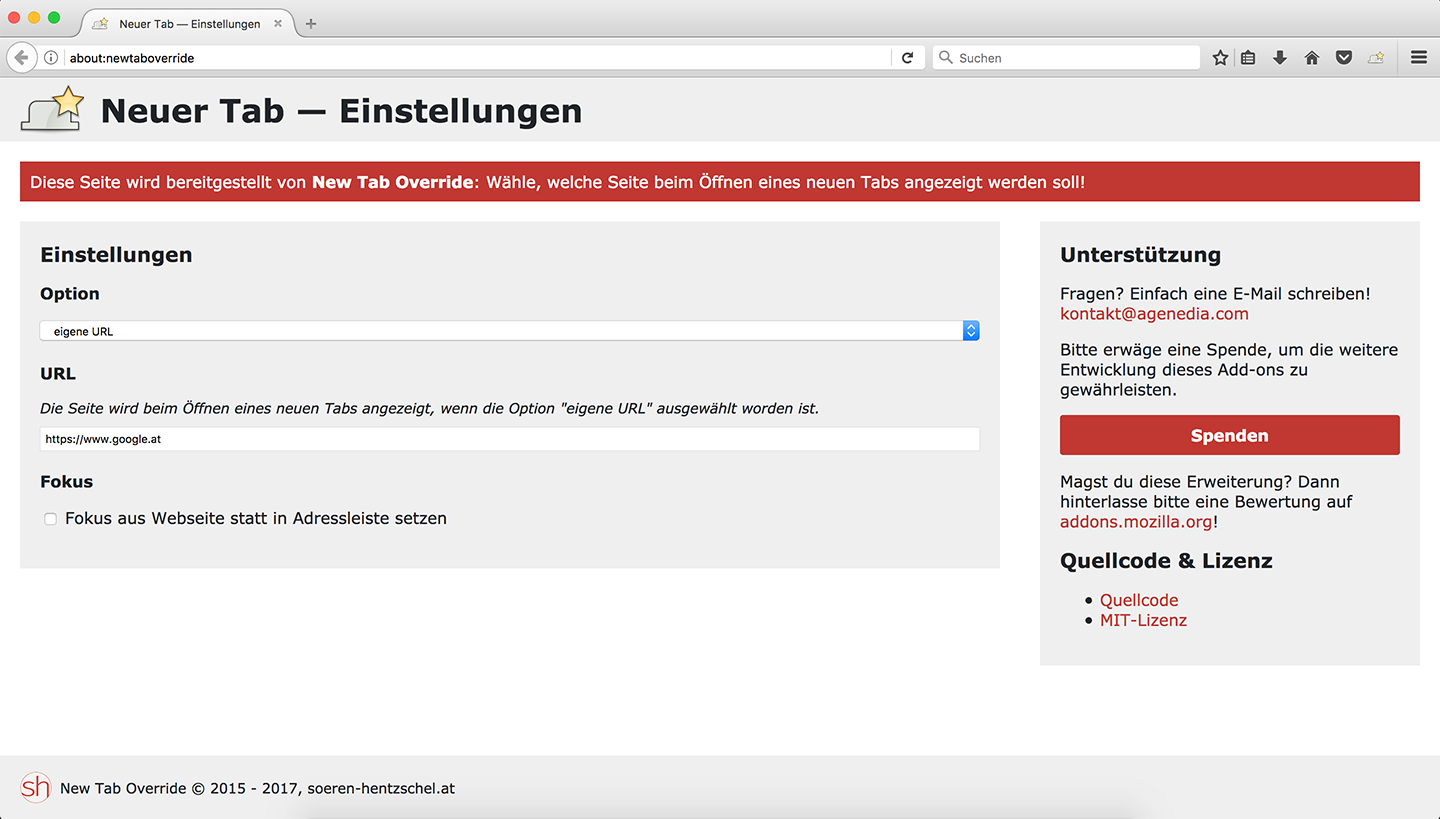This screenshot has height=819, width=1440.
Task: Click the bookmark star icon
Action: pyautogui.click(x=1220, y=58)
